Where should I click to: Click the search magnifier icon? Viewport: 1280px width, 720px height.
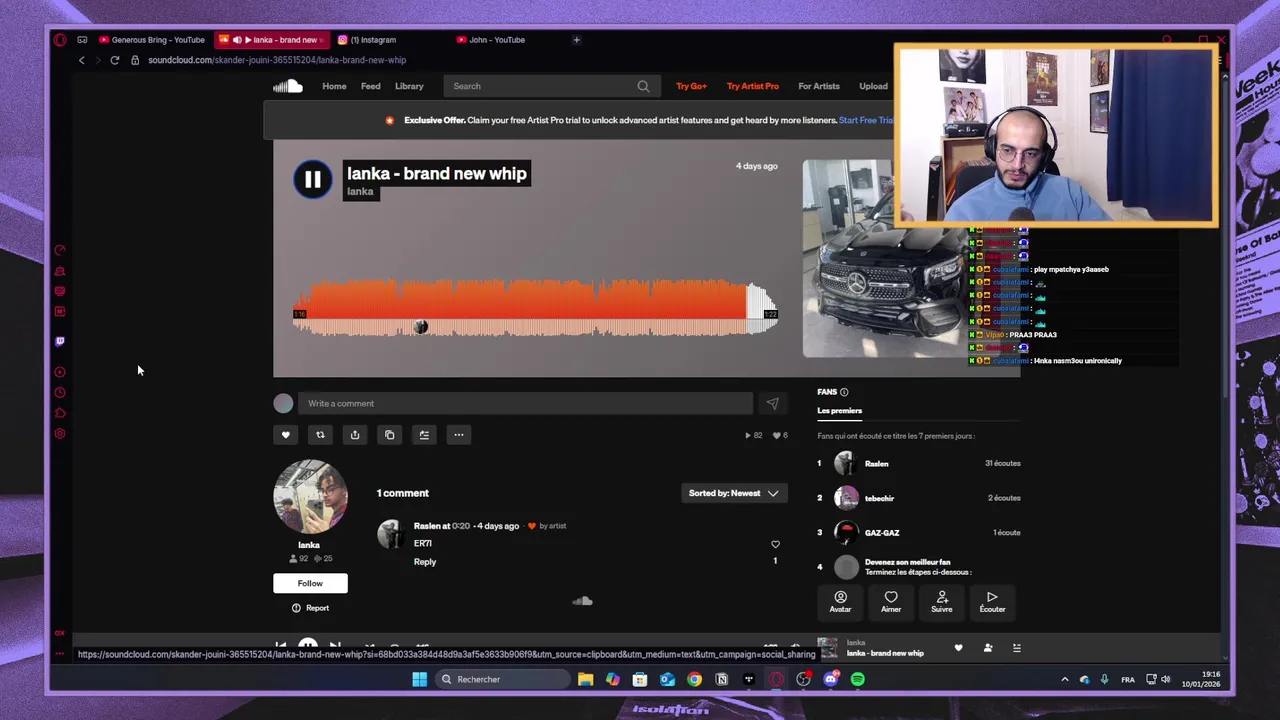(643, 86)
